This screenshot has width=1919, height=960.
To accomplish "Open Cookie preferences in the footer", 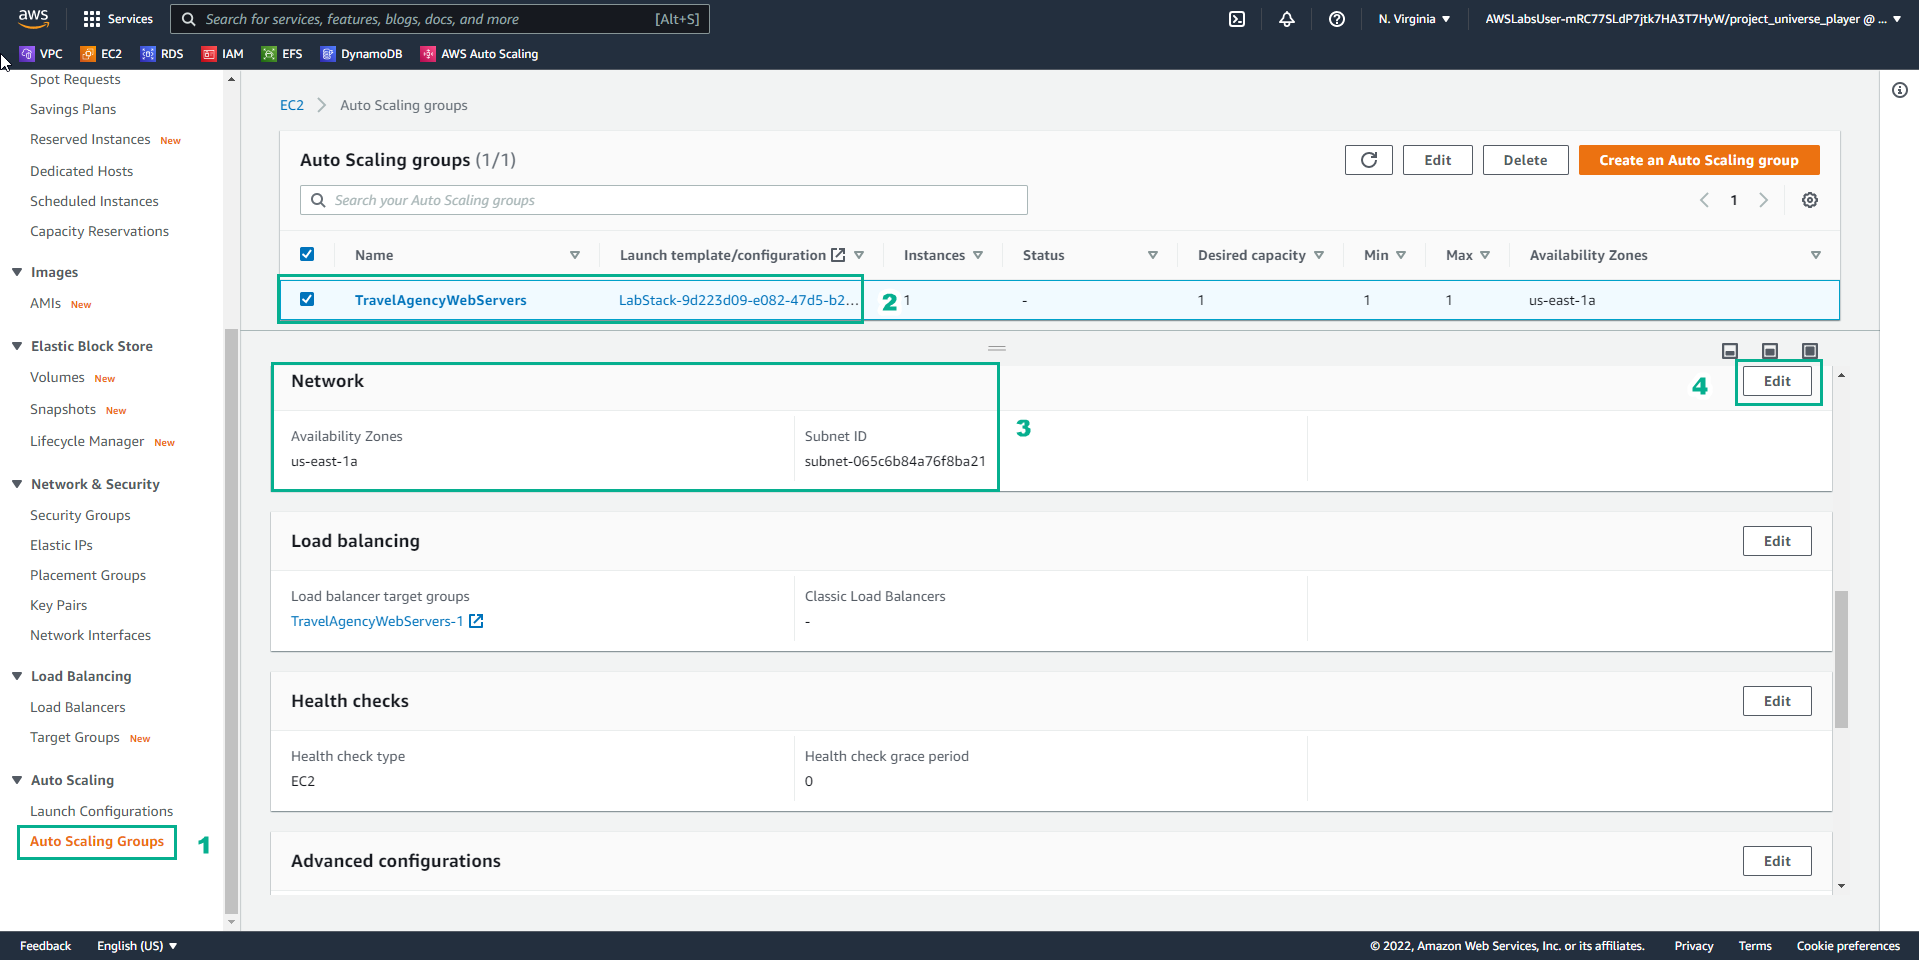I will pos(1848,946).
